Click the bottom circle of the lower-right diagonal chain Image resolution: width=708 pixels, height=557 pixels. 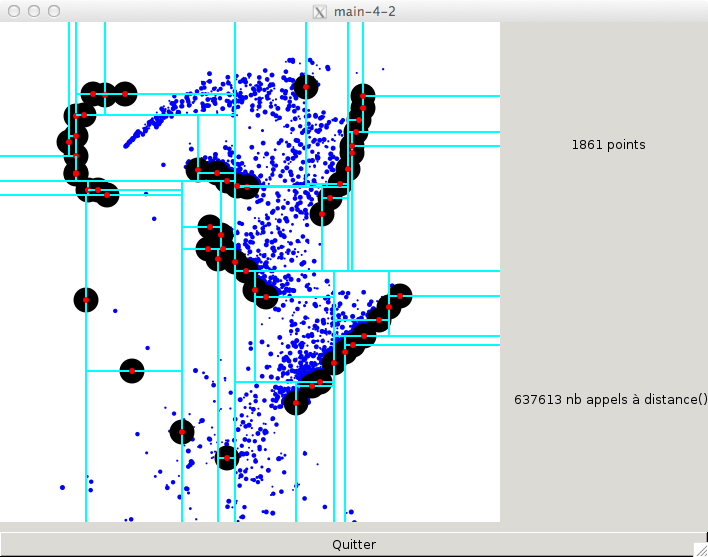296,402
